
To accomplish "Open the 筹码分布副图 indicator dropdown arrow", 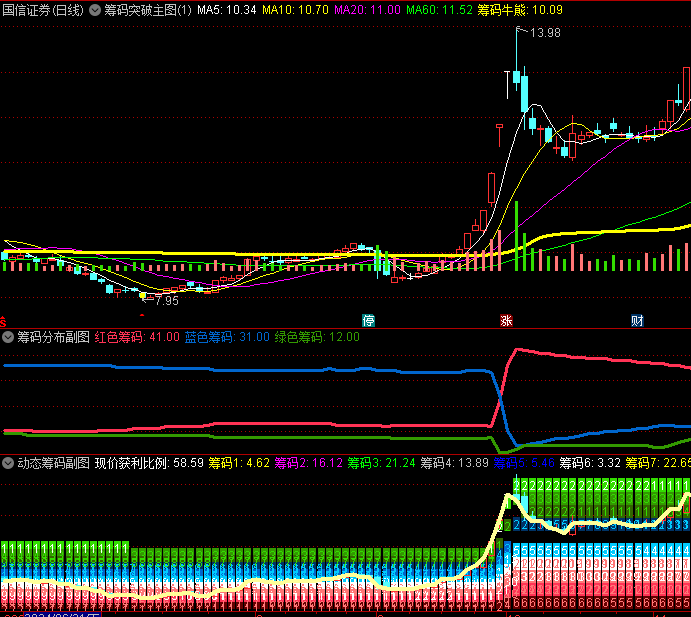I will point(7,338).
